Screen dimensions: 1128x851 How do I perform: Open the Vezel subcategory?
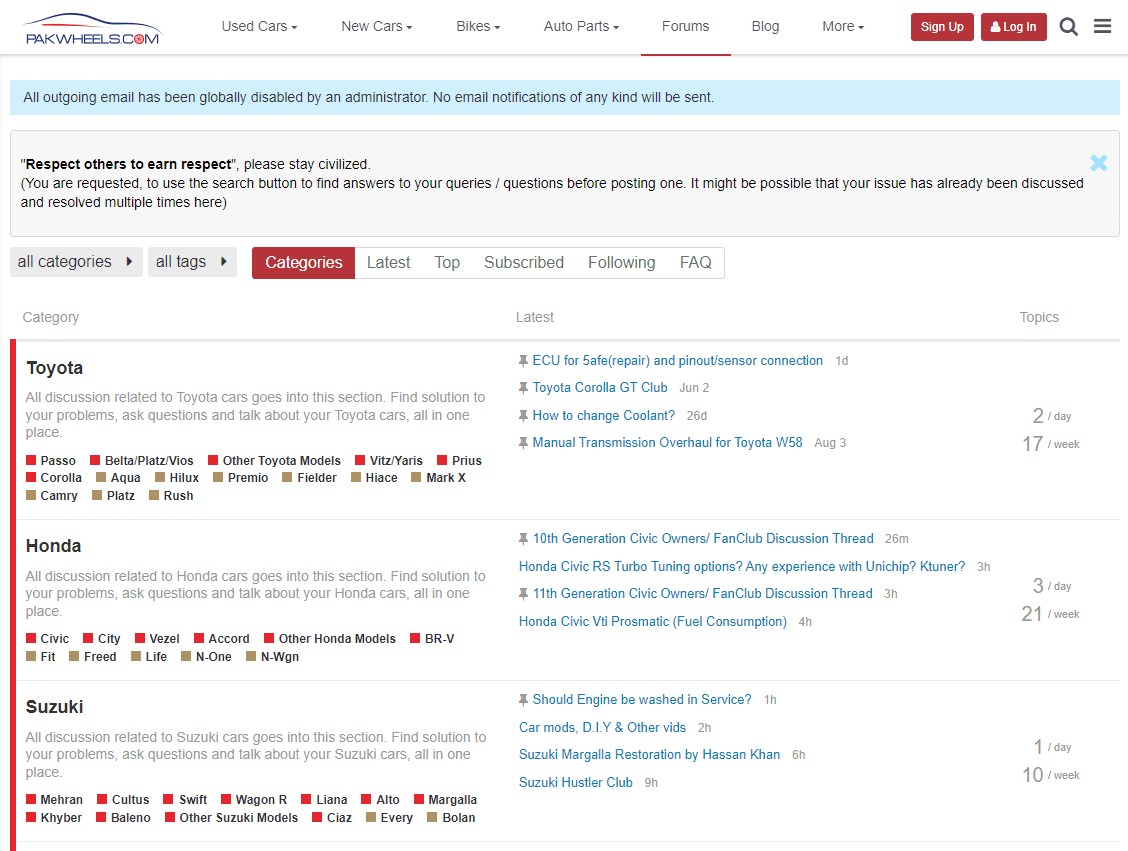click(165, 639)
